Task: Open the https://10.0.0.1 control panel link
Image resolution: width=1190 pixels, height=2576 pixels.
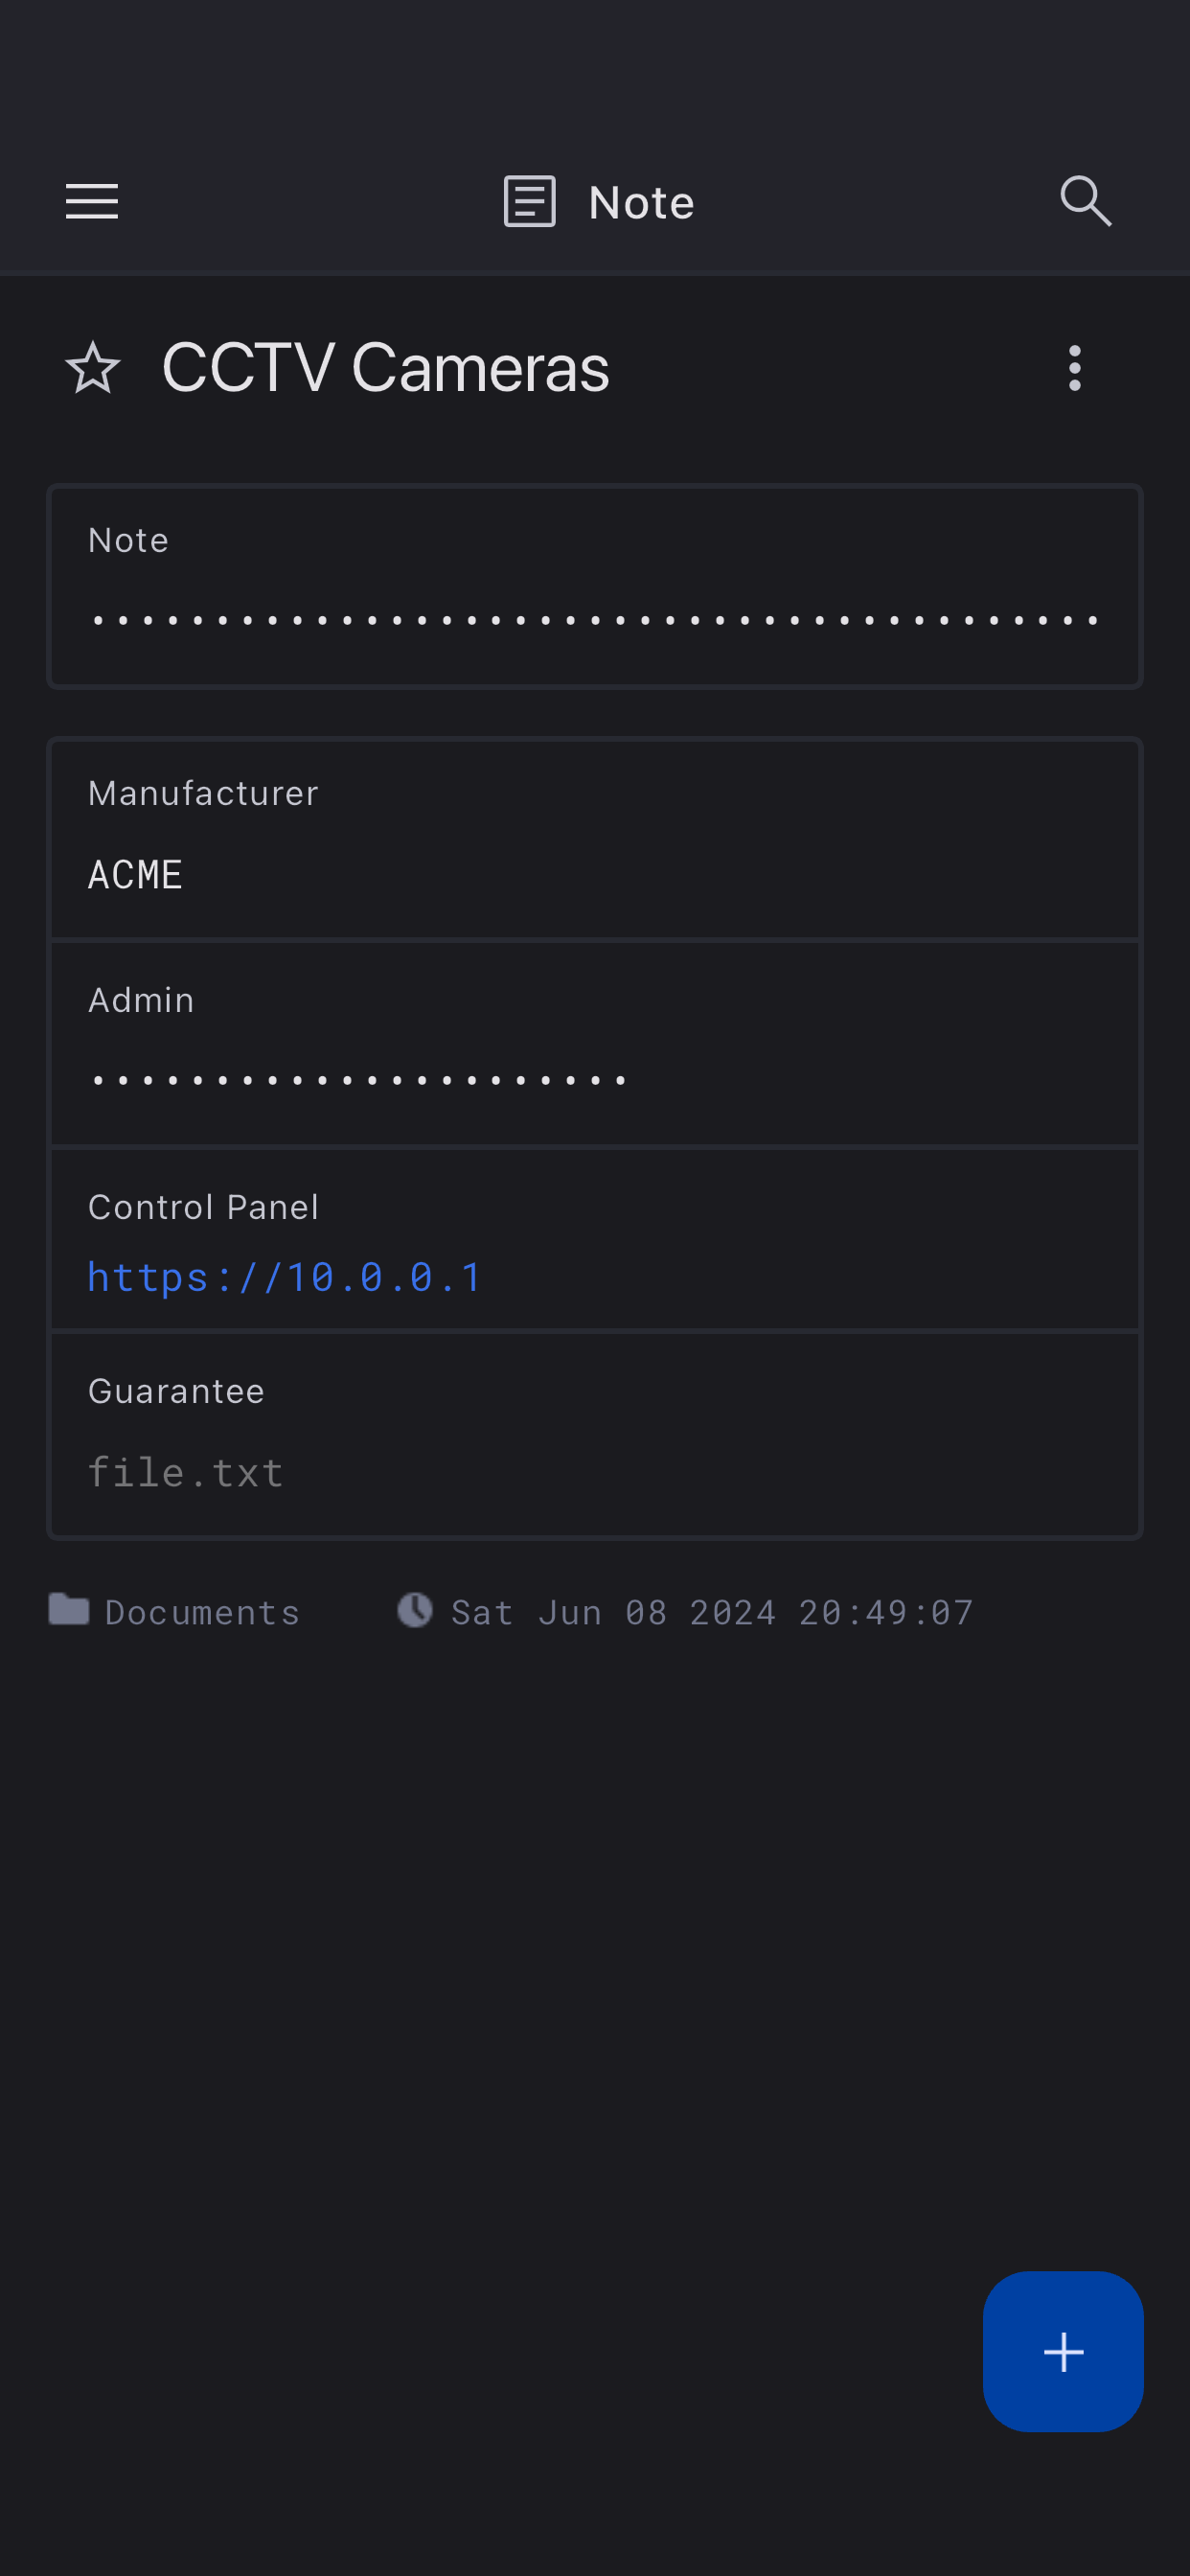Action: pos(285,1277)
